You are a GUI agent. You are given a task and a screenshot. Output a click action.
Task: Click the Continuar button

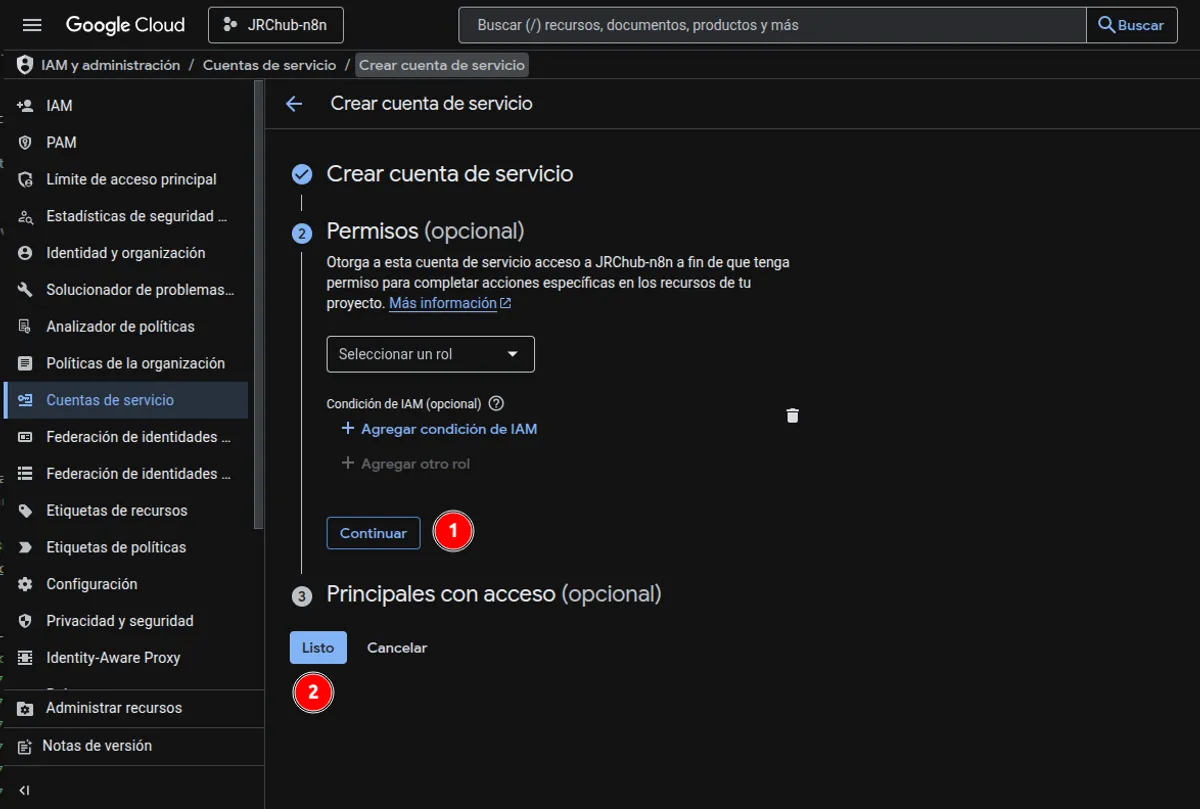pyautogui.click(x=373, y=533)
